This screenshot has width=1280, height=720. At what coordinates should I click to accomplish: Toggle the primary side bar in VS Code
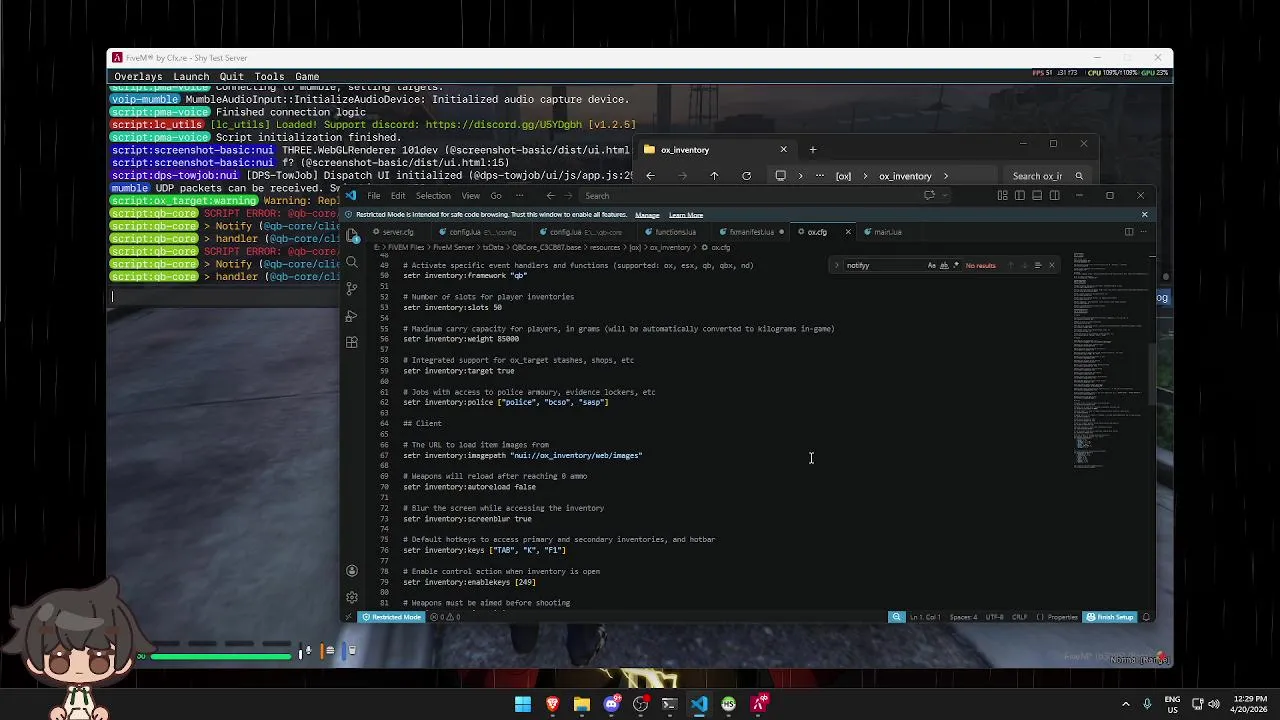pos(1020,196)
